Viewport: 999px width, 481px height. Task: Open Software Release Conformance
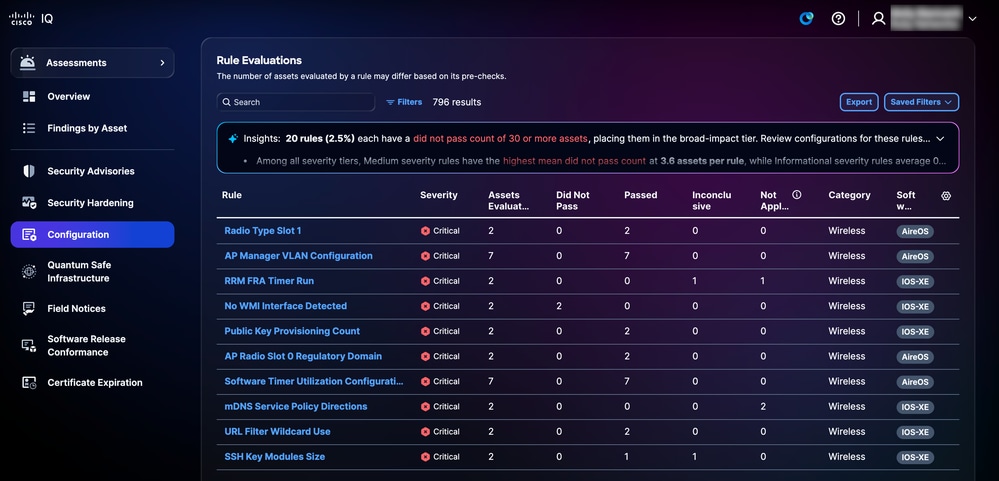click(87, 345)
